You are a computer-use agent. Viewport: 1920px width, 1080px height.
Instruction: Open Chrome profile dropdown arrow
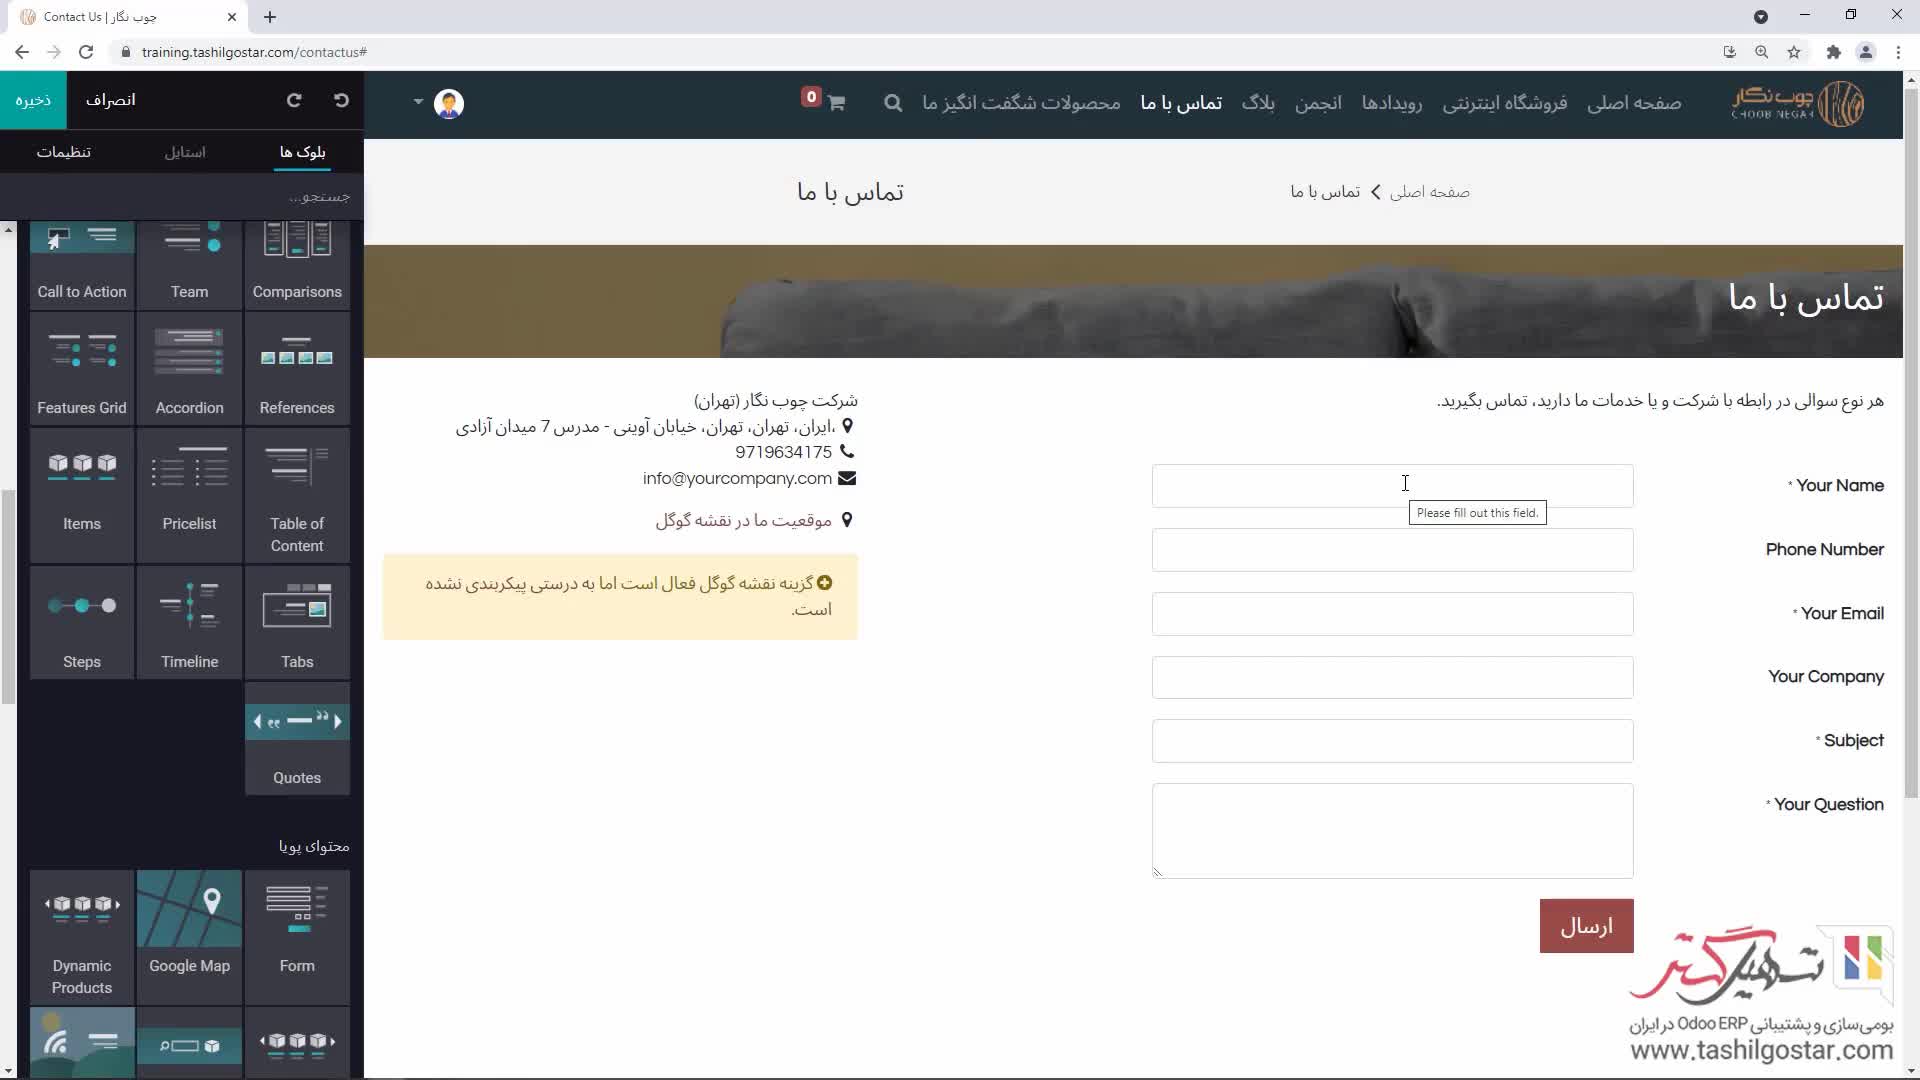pyautogui.click(x=1761, y=17)
